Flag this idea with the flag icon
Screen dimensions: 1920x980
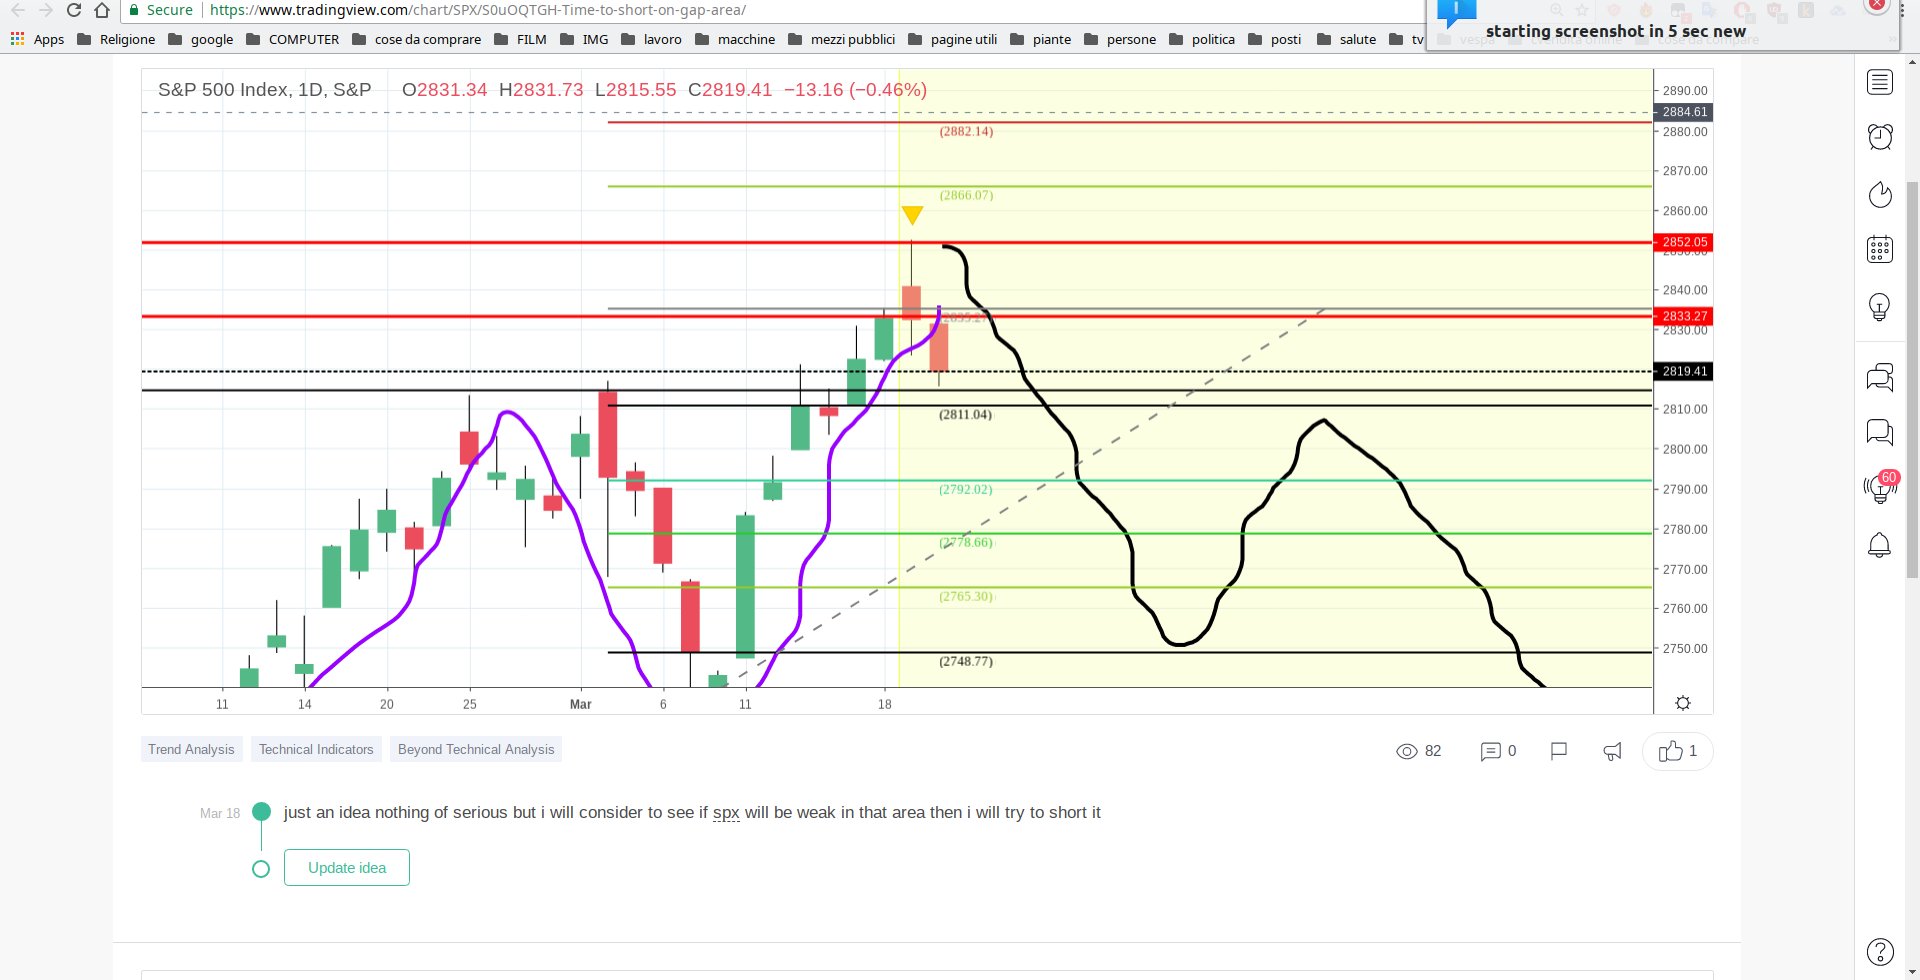(x=1558, y=751)
